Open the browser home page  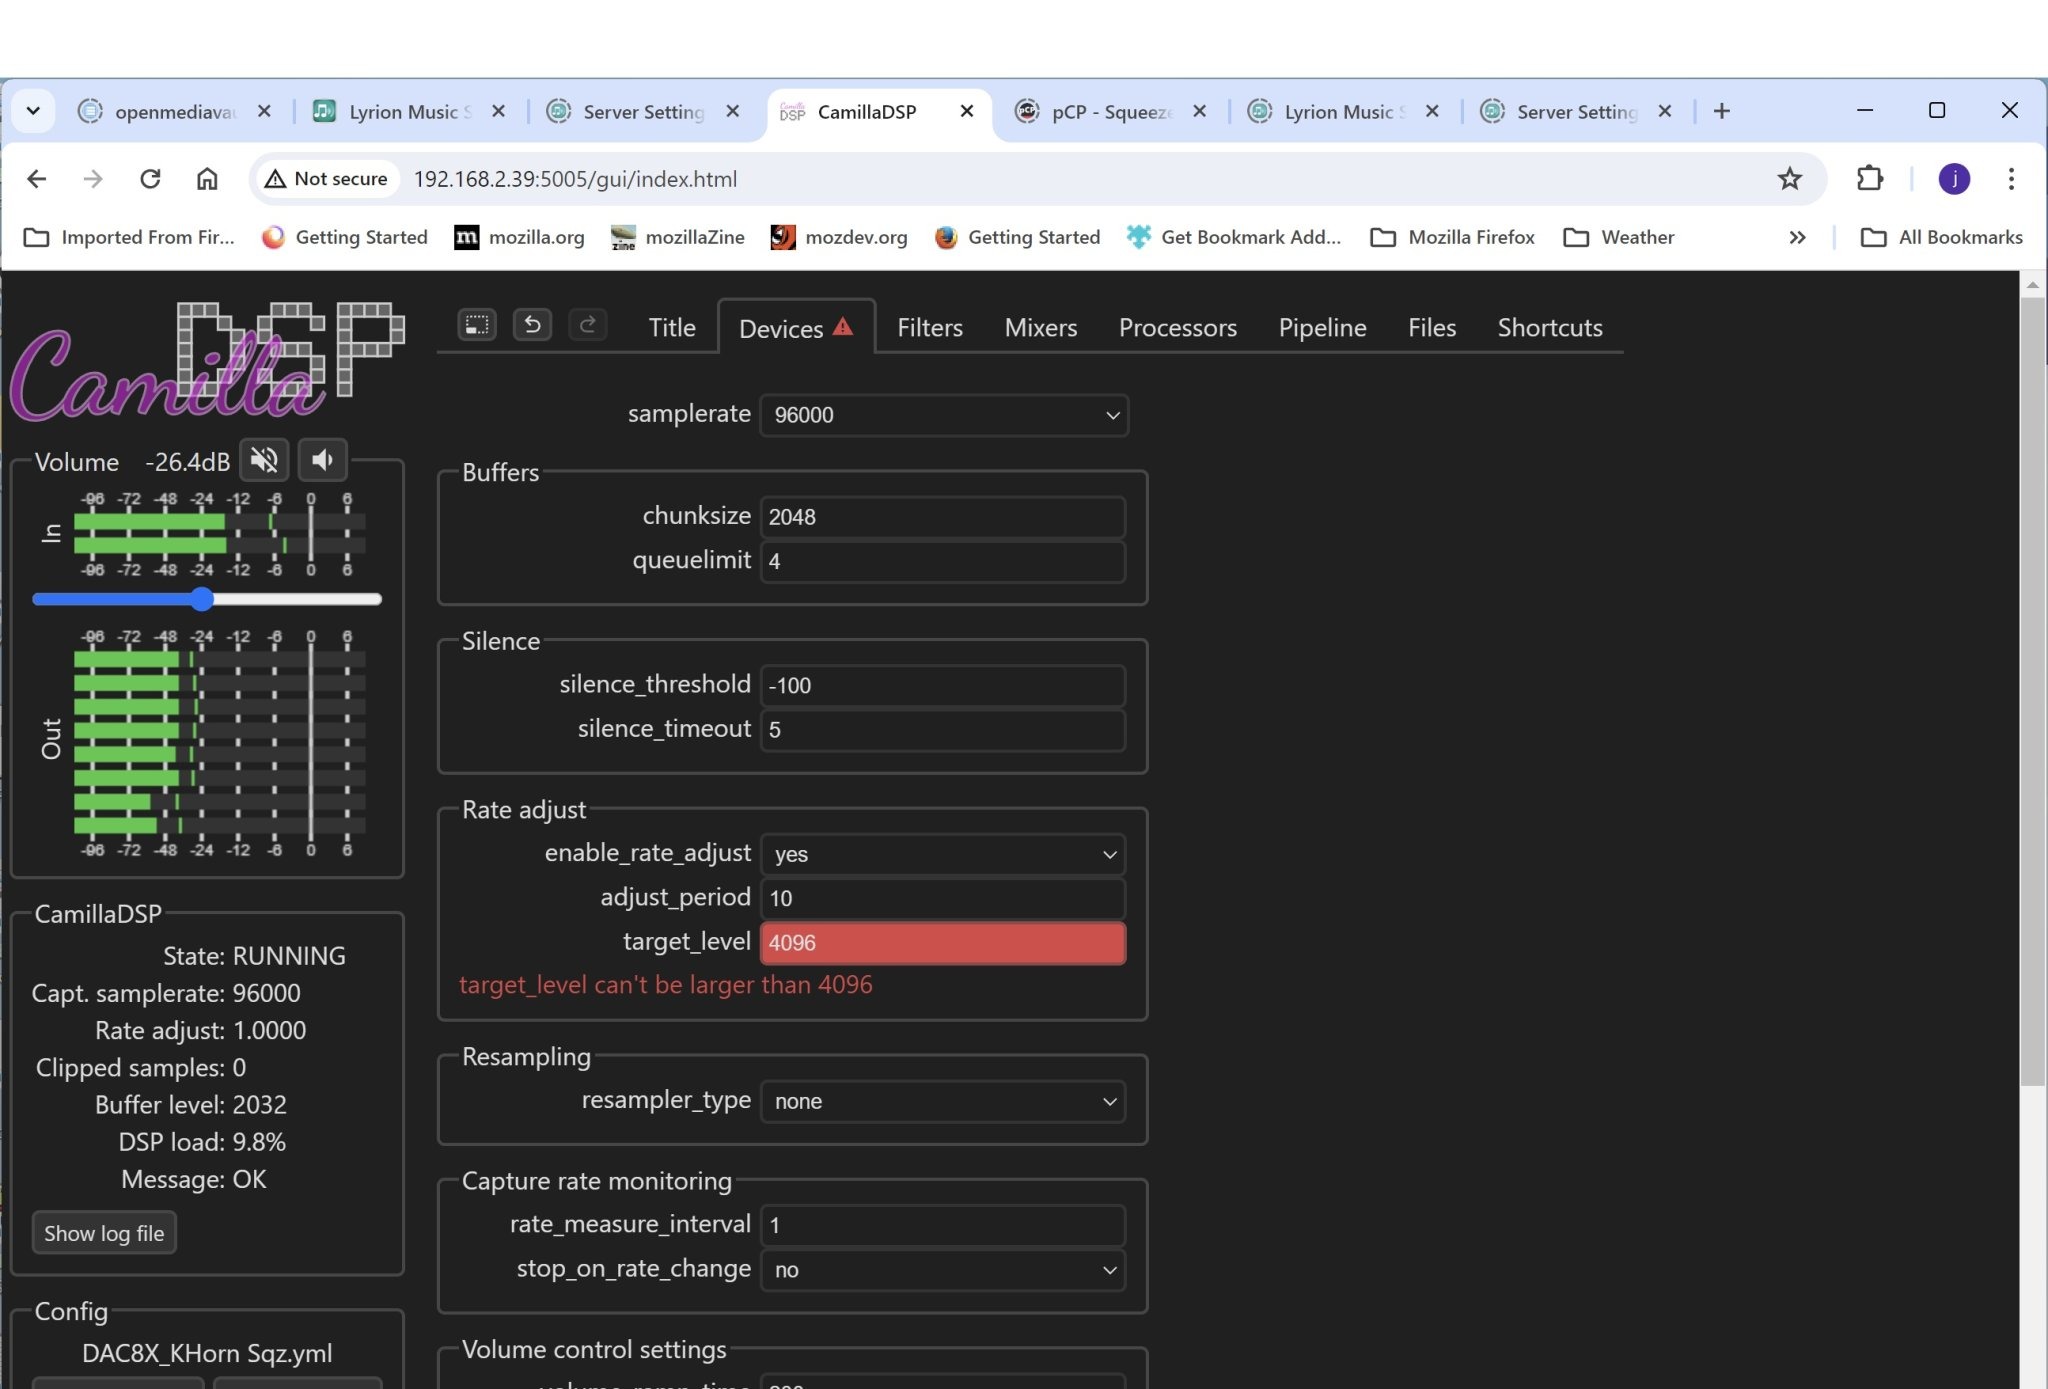point(207,179)
